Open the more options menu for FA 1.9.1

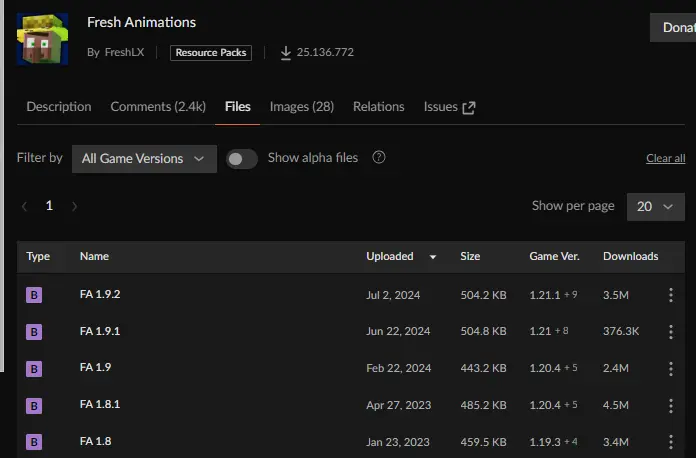671,332
